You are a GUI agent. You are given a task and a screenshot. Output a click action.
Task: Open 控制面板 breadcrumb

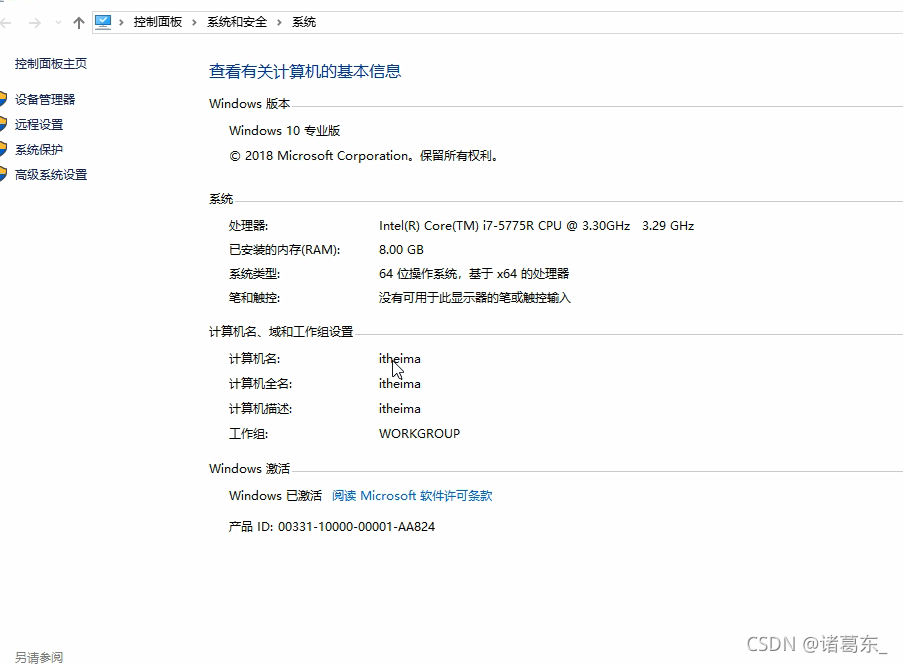click(158, 22)
